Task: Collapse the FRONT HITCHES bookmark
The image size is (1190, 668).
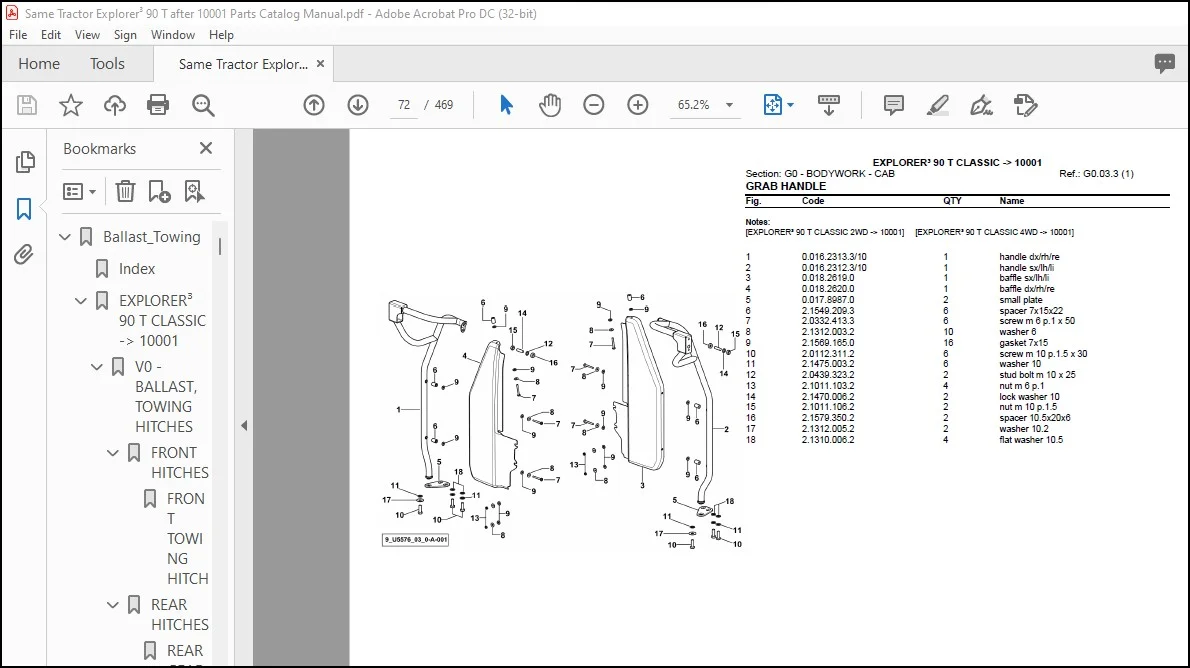Action: pos(113,453)
